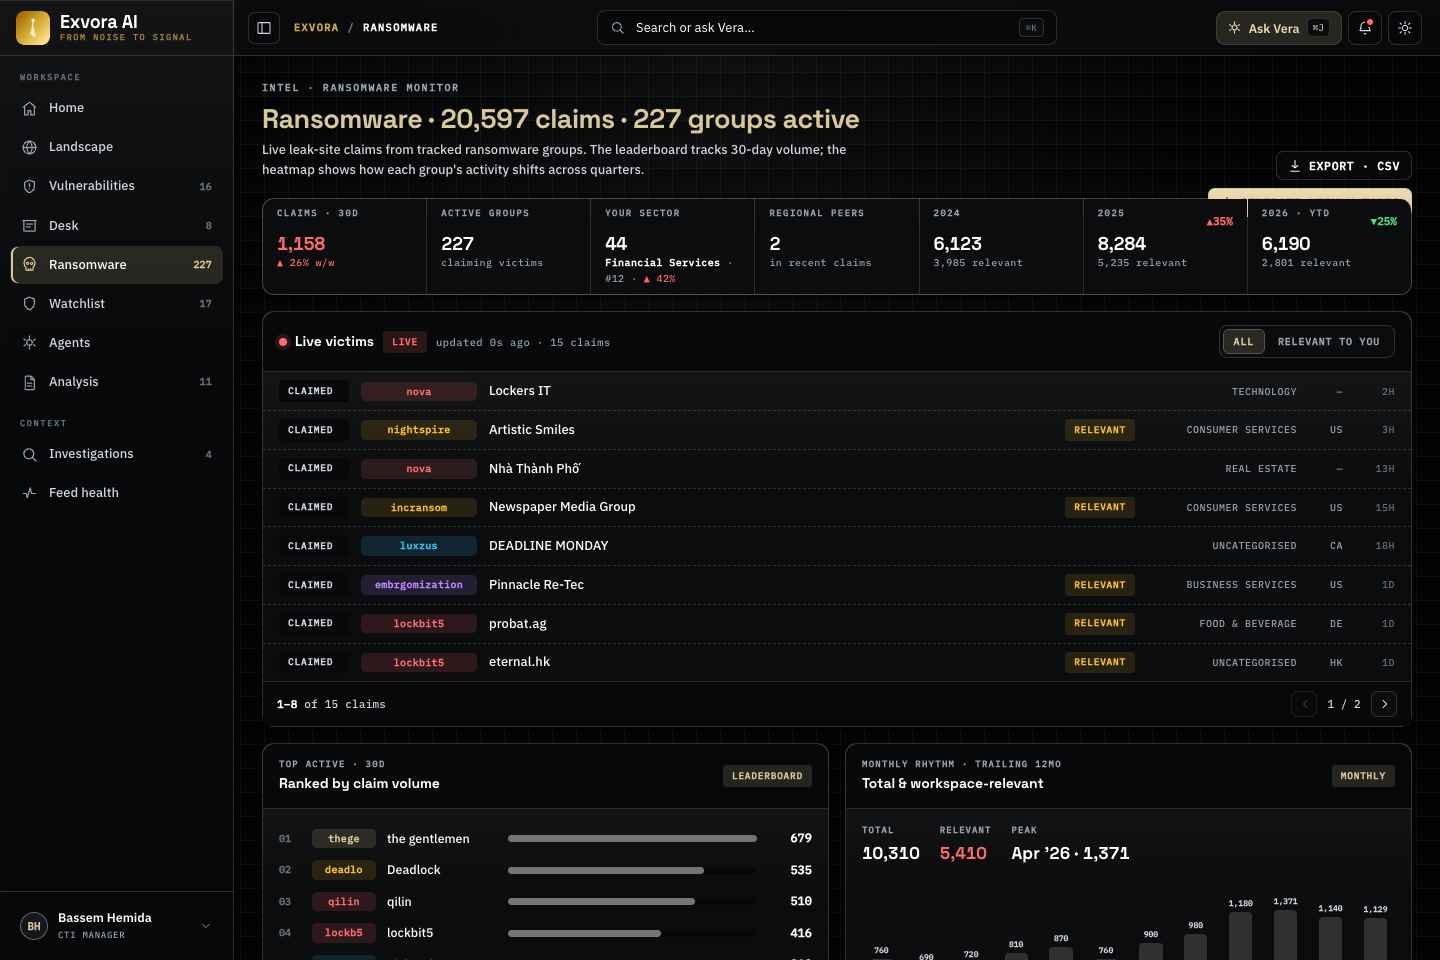This screenshot has height=960, width=1440.
Task: Open the Nhà Thành Phố claim
Action: [x=837, y=468]
